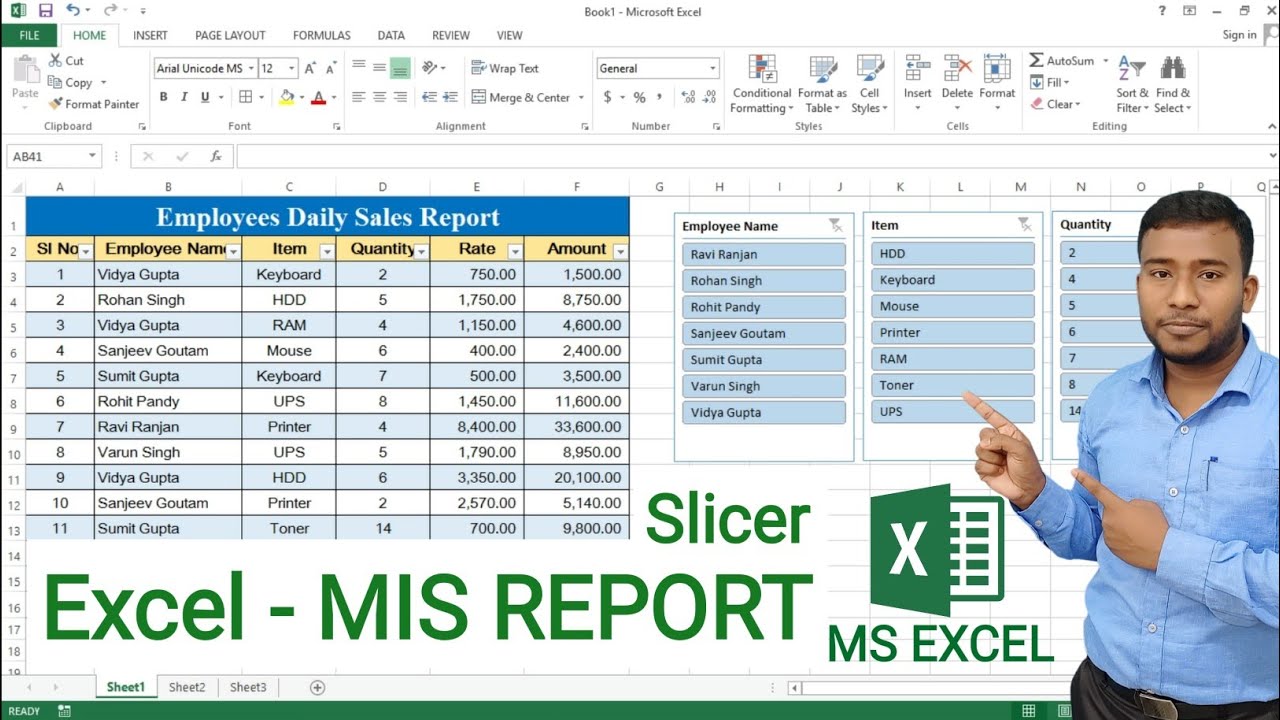1280x720 pixels.
Task: Open the General number format dropdown
Action: click(713, 68)
